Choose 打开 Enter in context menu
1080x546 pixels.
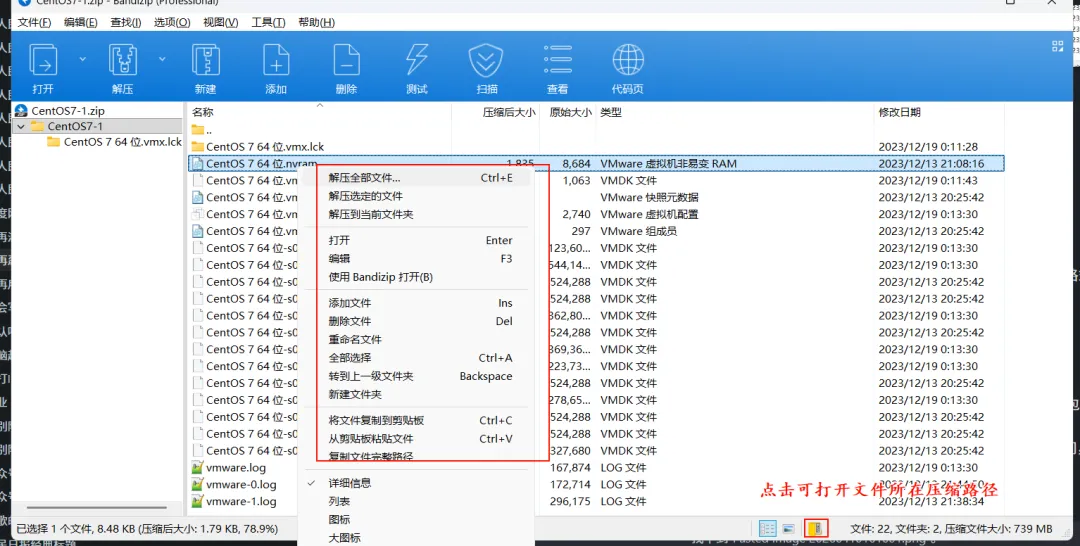(415, 240)
